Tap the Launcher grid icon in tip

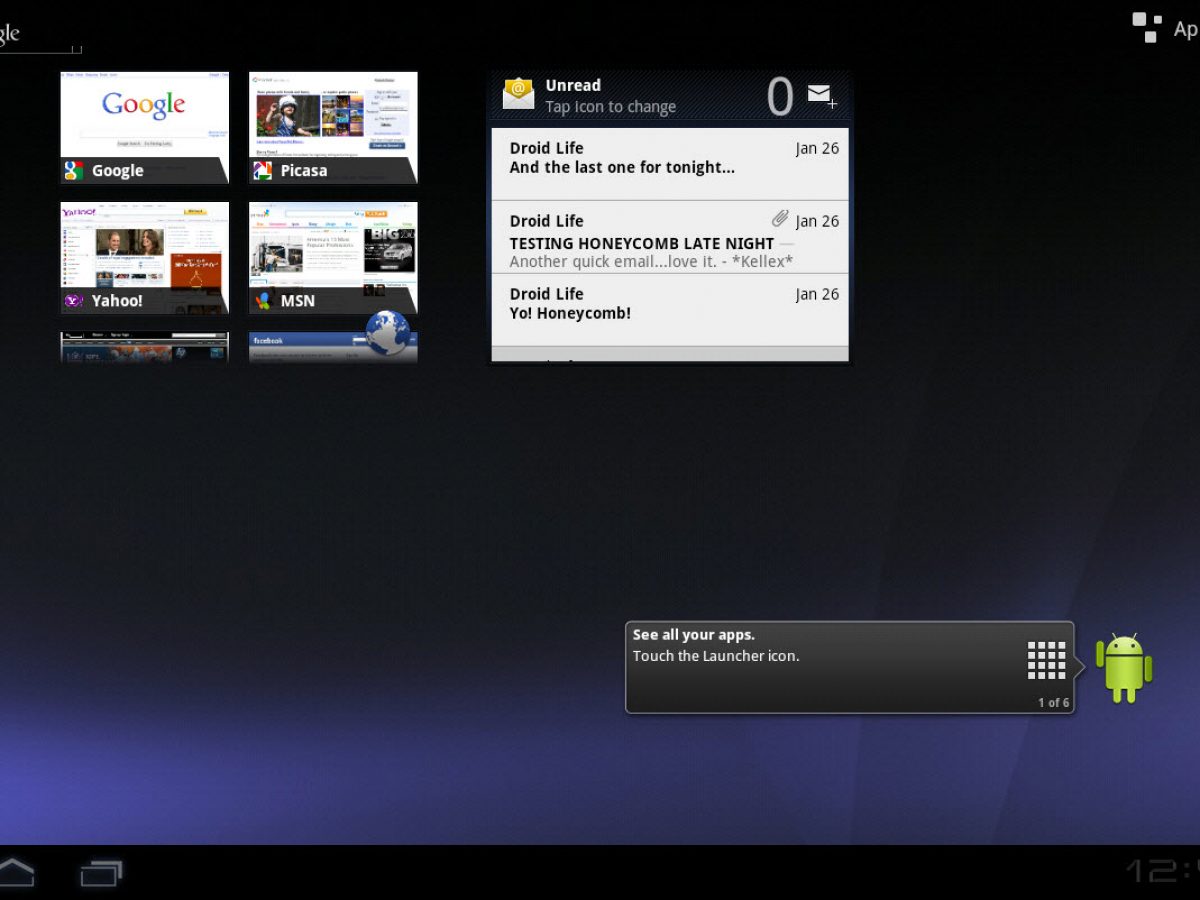coord(1046,660)
